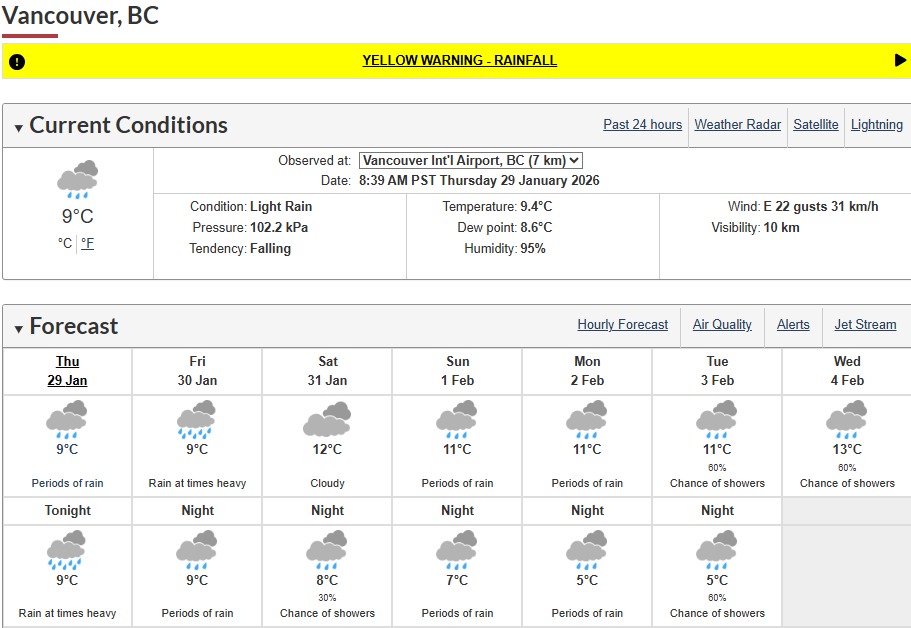Click the current conditions light rain icon
This screenshot has width=911, height=628.
[x=77, y=180]
